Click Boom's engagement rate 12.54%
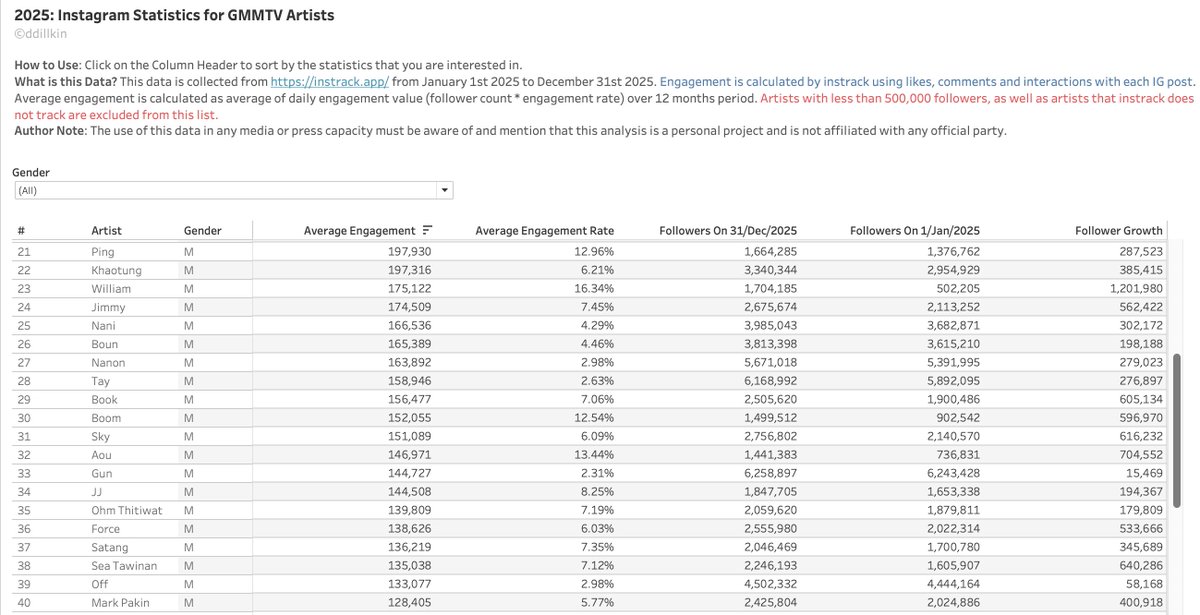 [x=594, y=418]
